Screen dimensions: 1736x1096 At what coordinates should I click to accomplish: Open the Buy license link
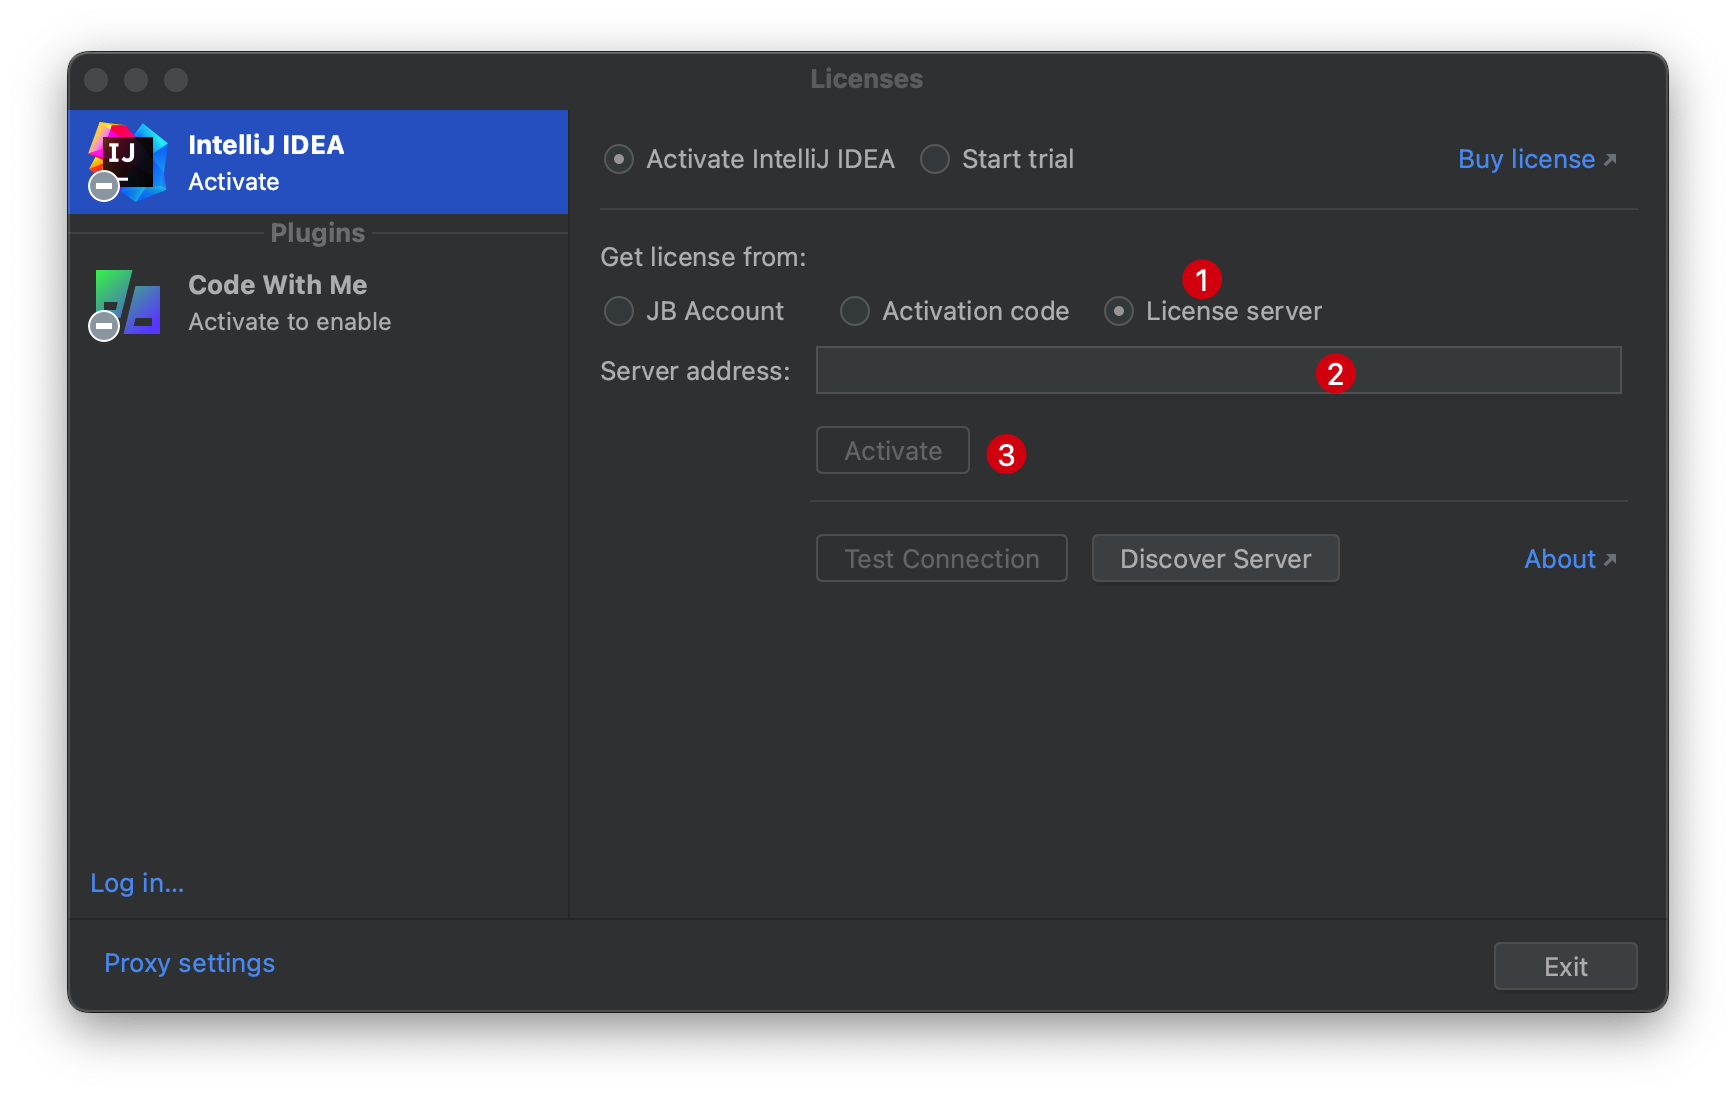(1537, 159)
